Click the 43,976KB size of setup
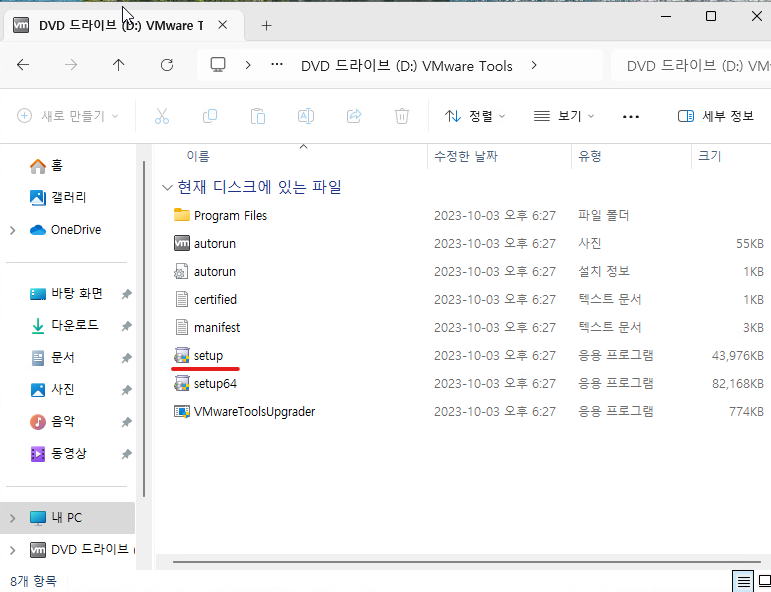This screenshot has height=592, width=771. (738, 355)
